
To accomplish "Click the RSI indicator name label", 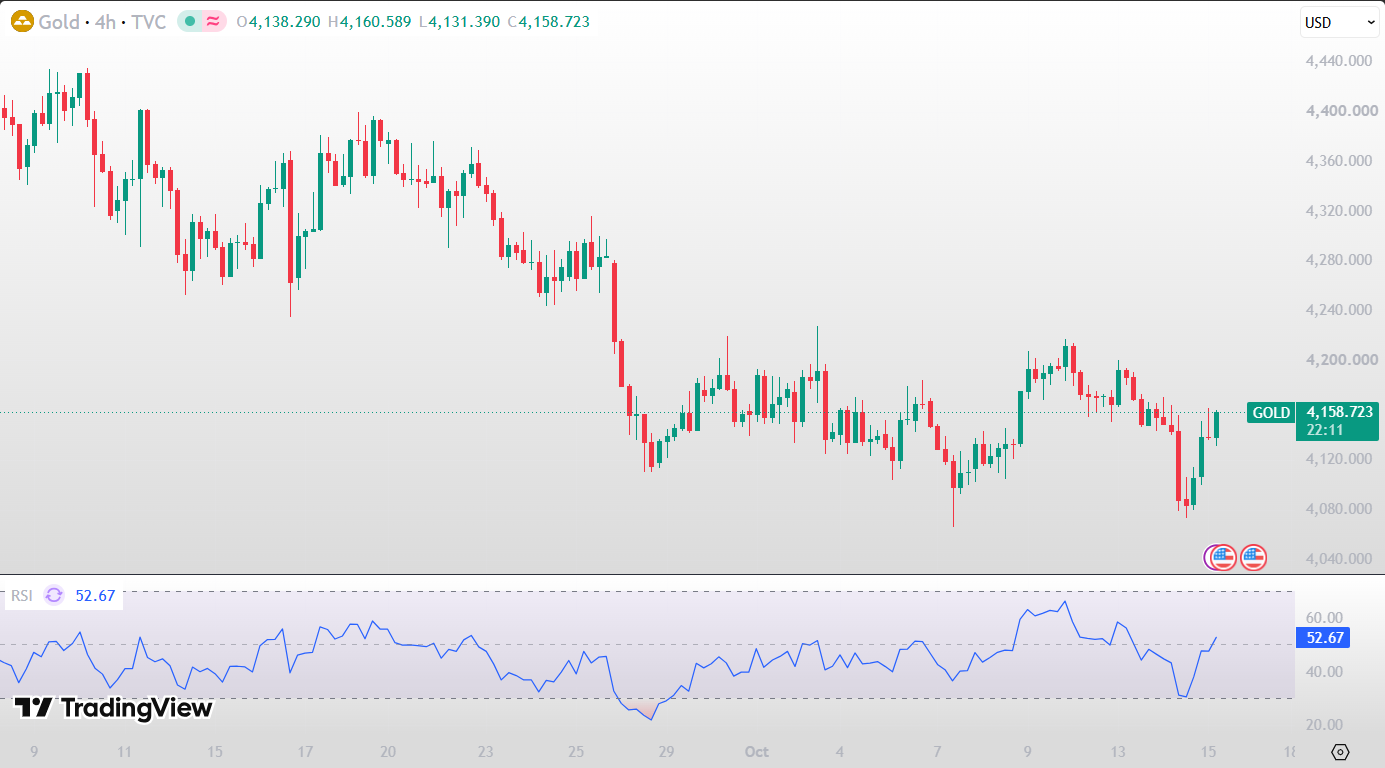I will [22, 596].
